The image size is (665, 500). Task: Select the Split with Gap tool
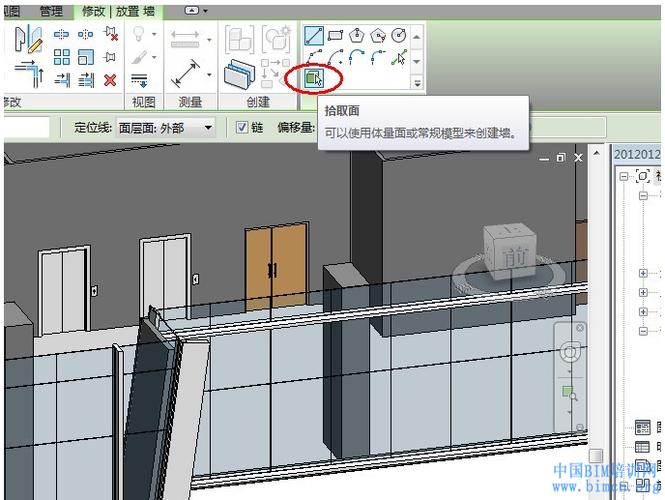point(86,34)
